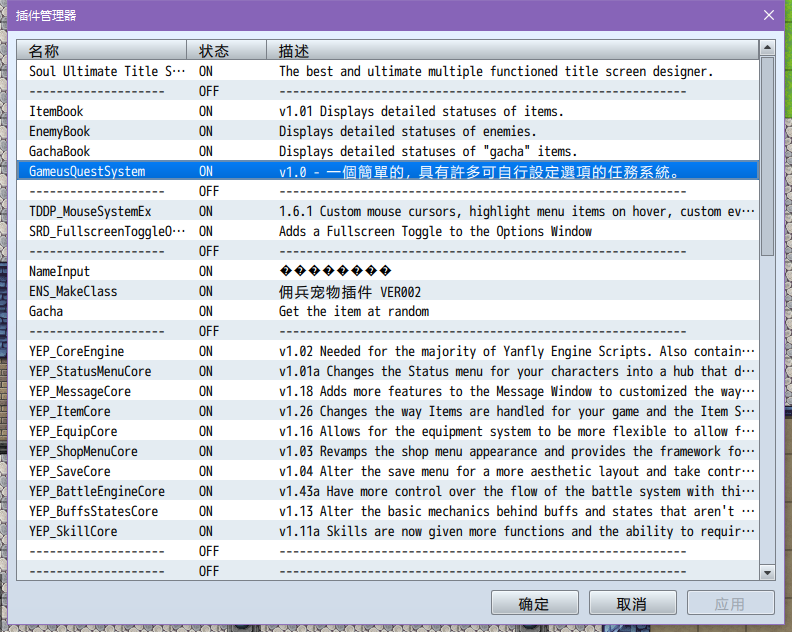Image resolution: width=792 pixels, height=632 pixels.
Task: Close the plugin manager window
Action: click(x=768, y=15)
